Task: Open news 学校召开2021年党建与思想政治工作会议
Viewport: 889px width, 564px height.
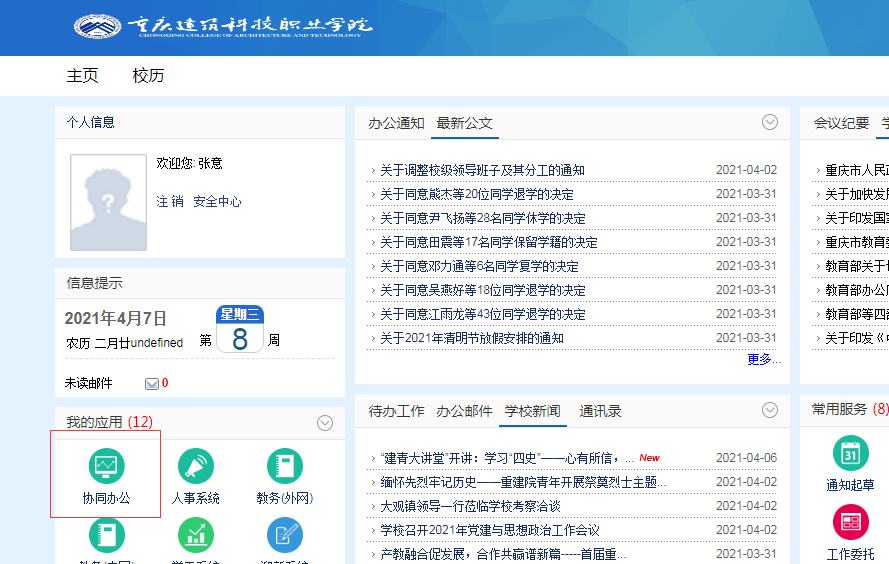Action: click(489, 530)
